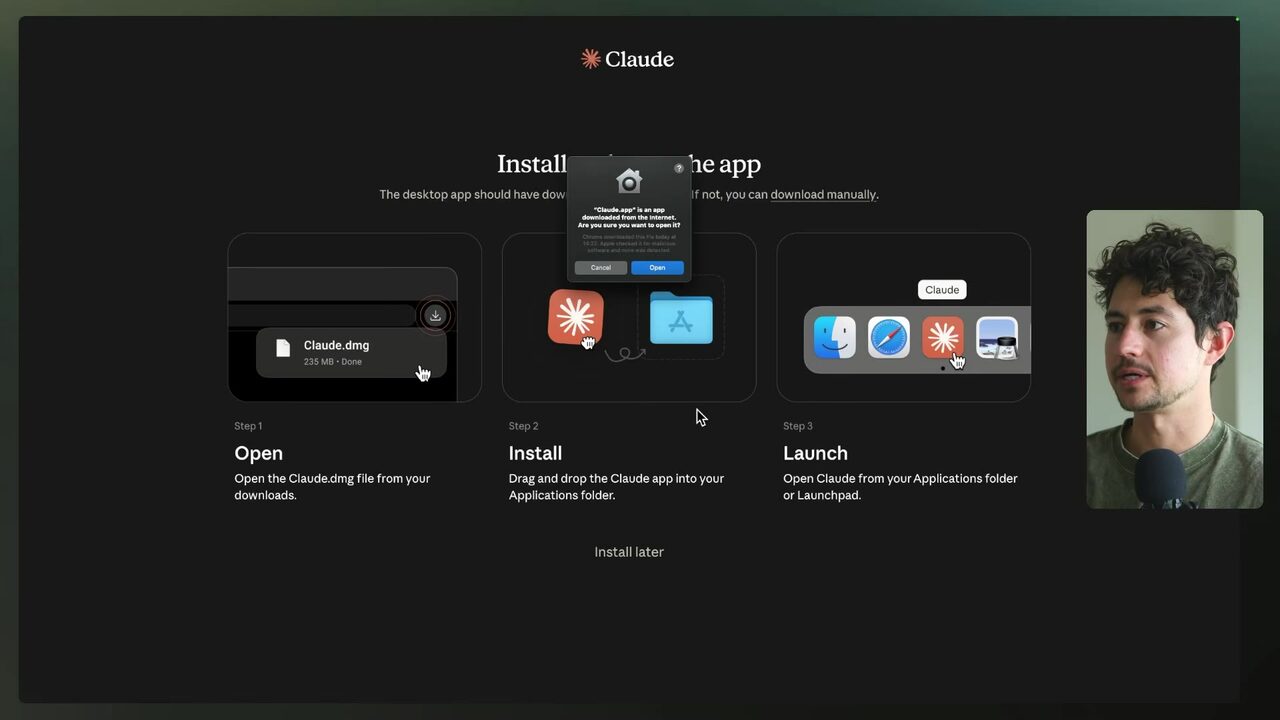This screenshot has height=720, width=1280.
Task: Click the Finder icon in the Step 3 dock
Action: (835, 338)
